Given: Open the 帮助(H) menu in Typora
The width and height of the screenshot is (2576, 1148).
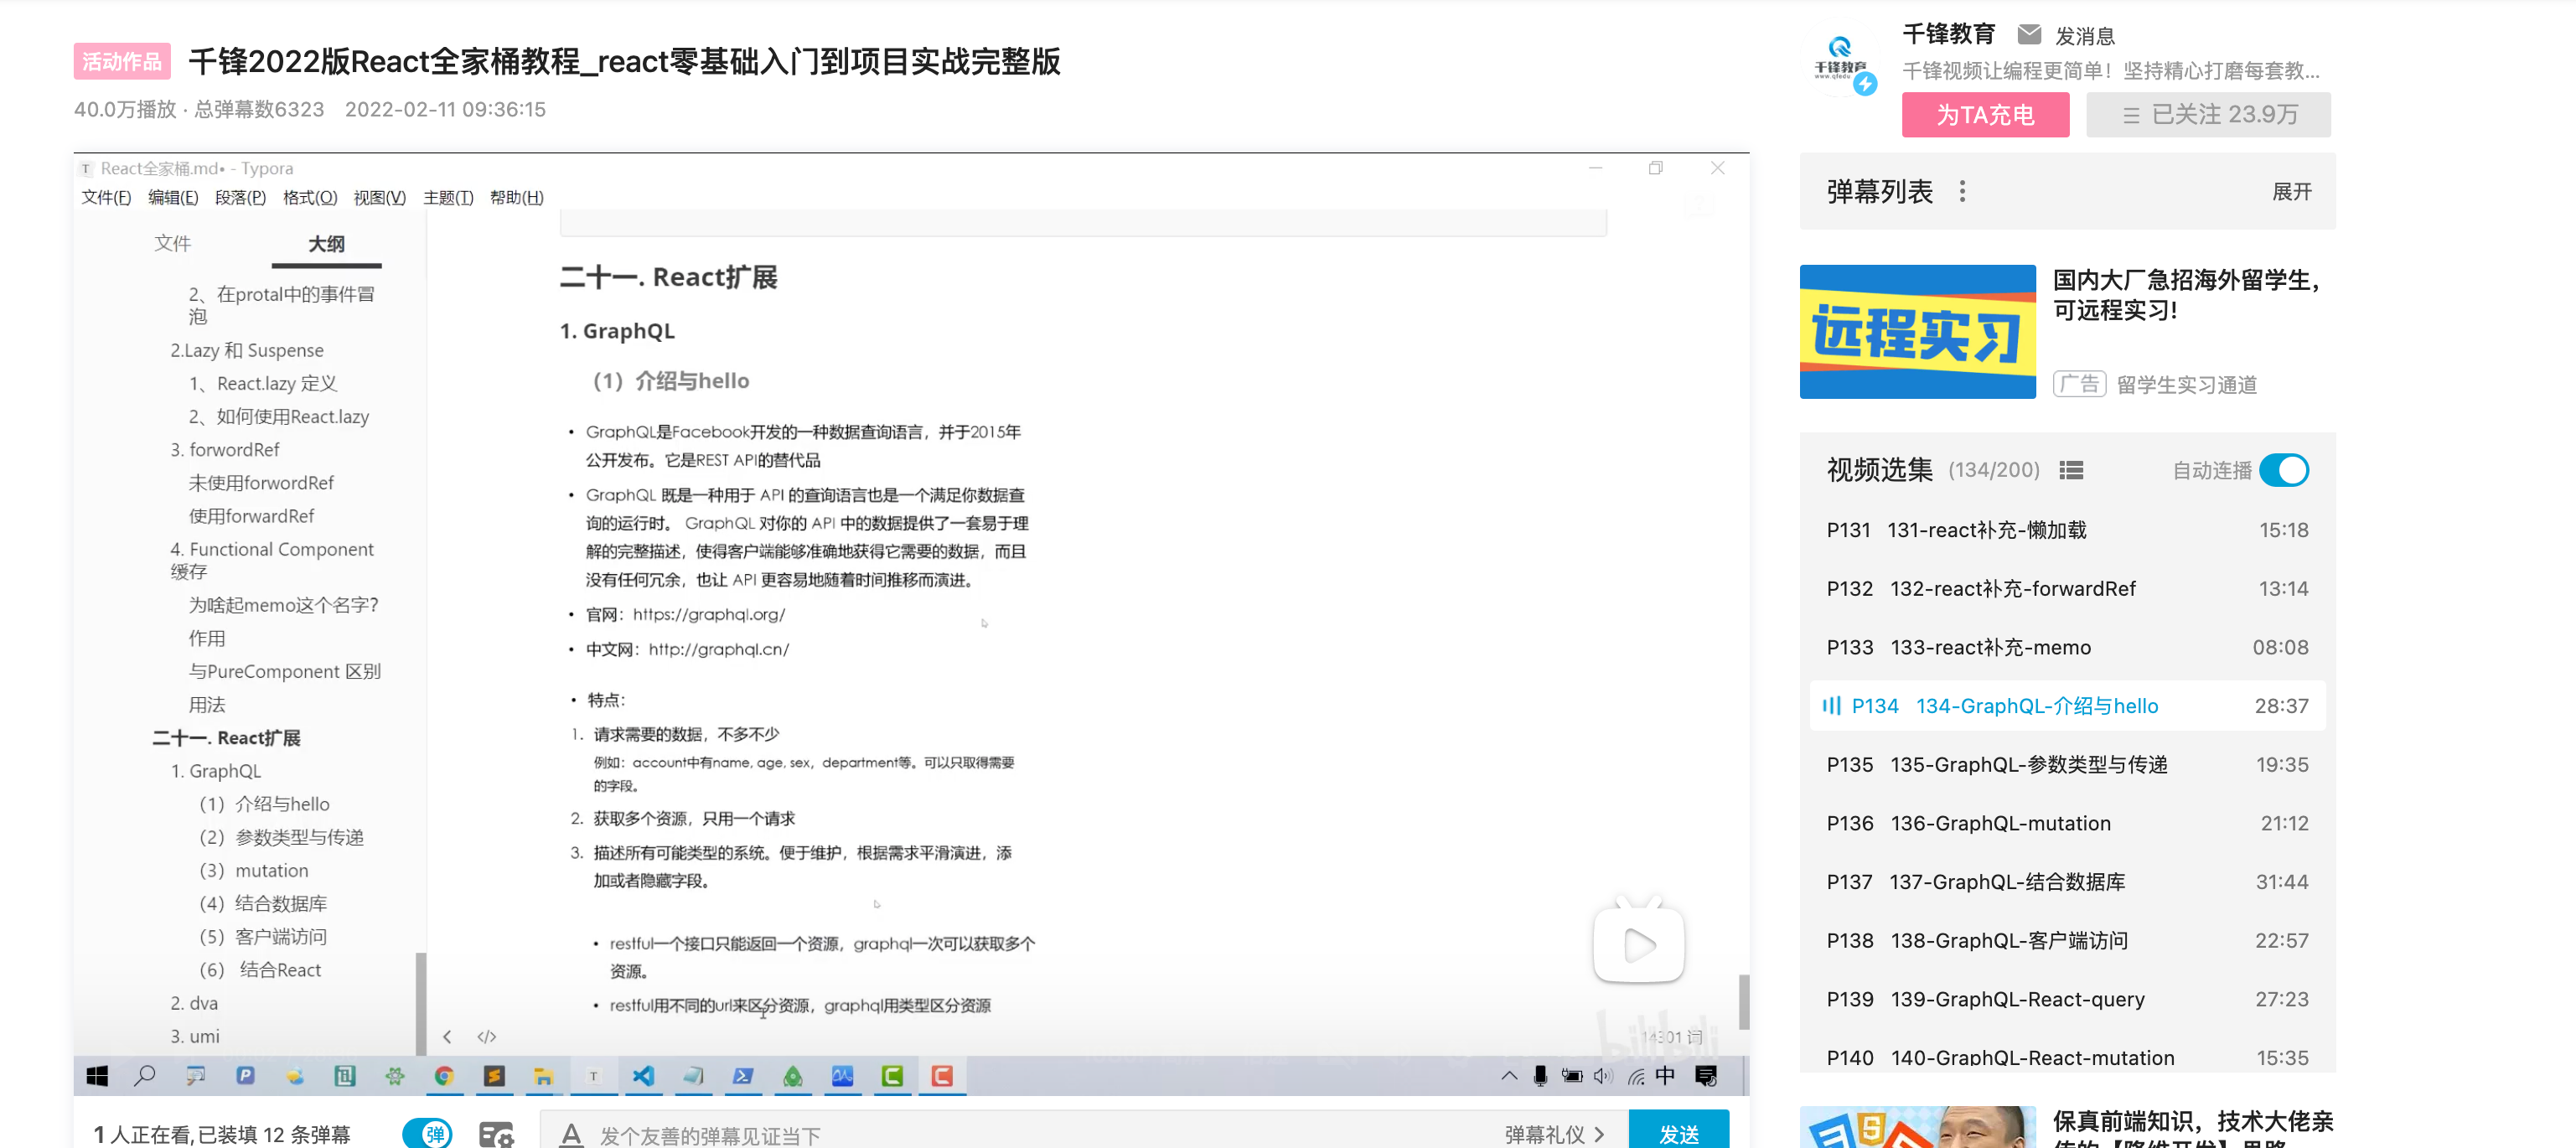Looking at the screenshot, I should coord(516,197).
